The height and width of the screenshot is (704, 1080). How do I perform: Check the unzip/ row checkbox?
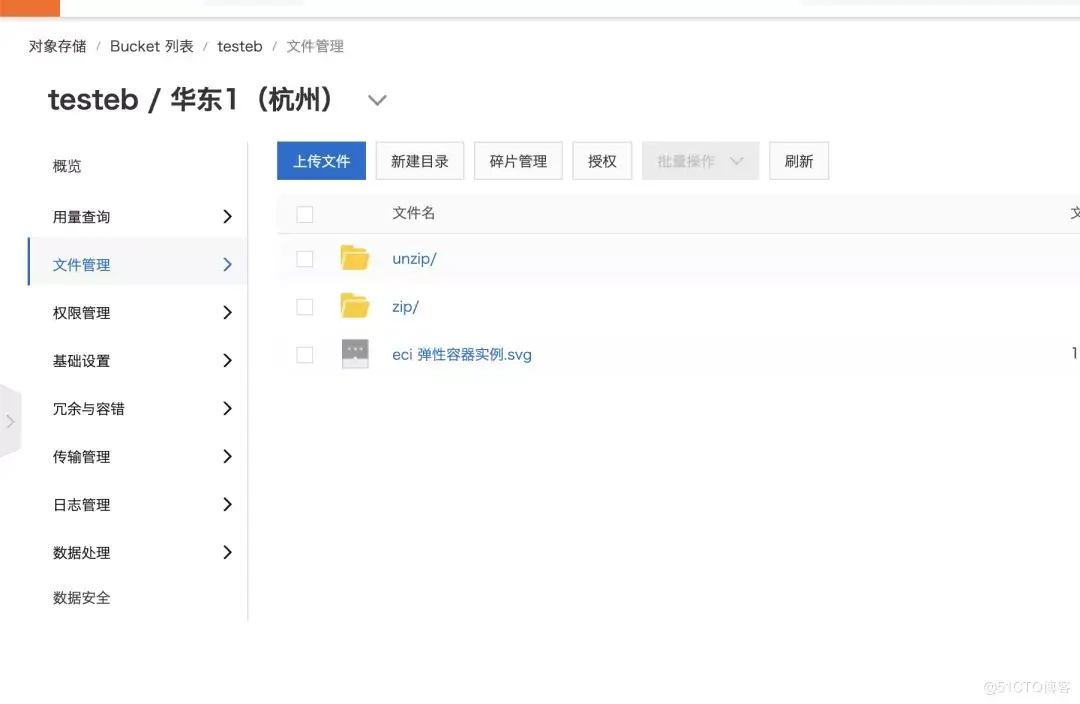click(x=304, y=258)
